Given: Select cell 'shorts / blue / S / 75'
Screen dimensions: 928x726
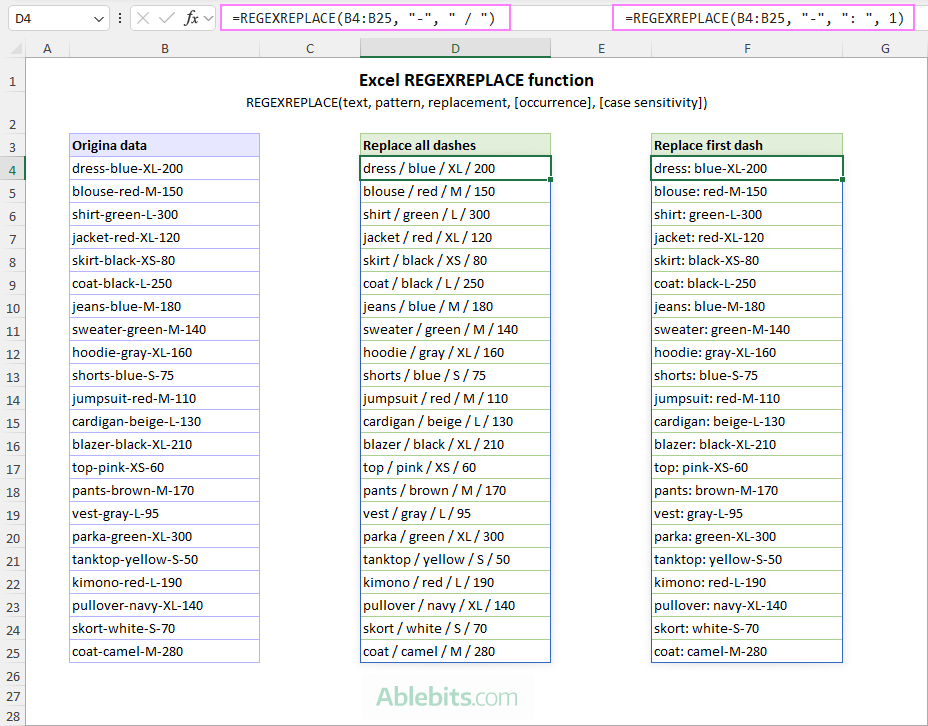Looking at the screenshot, I should [455, 375].
